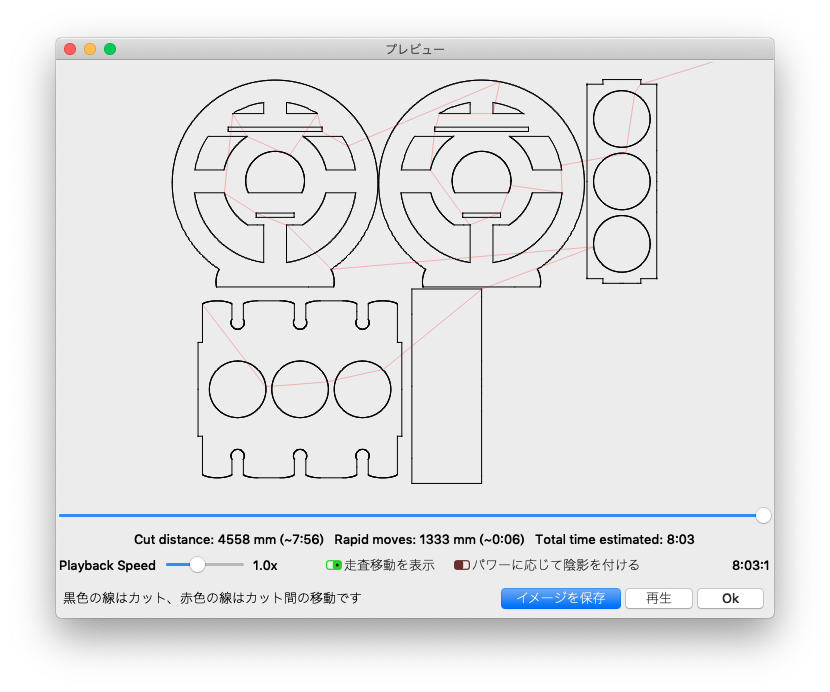The image size is (830, 692).
Task: Maximize window with the green button
Action: tap(110, 49)
